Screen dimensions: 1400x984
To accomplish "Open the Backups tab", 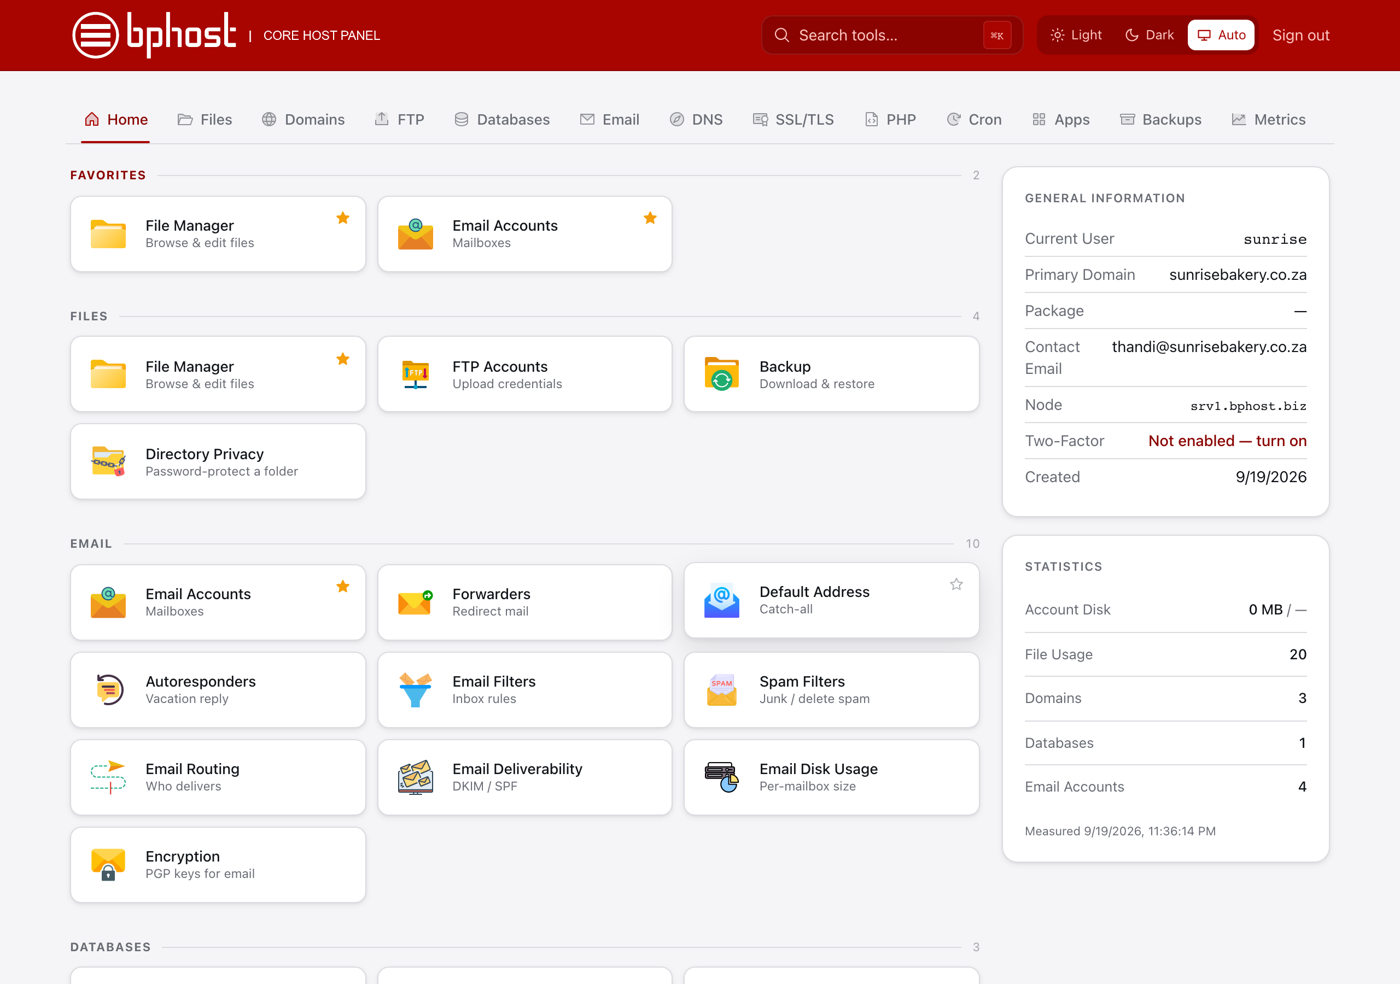I will point(1161,120).
